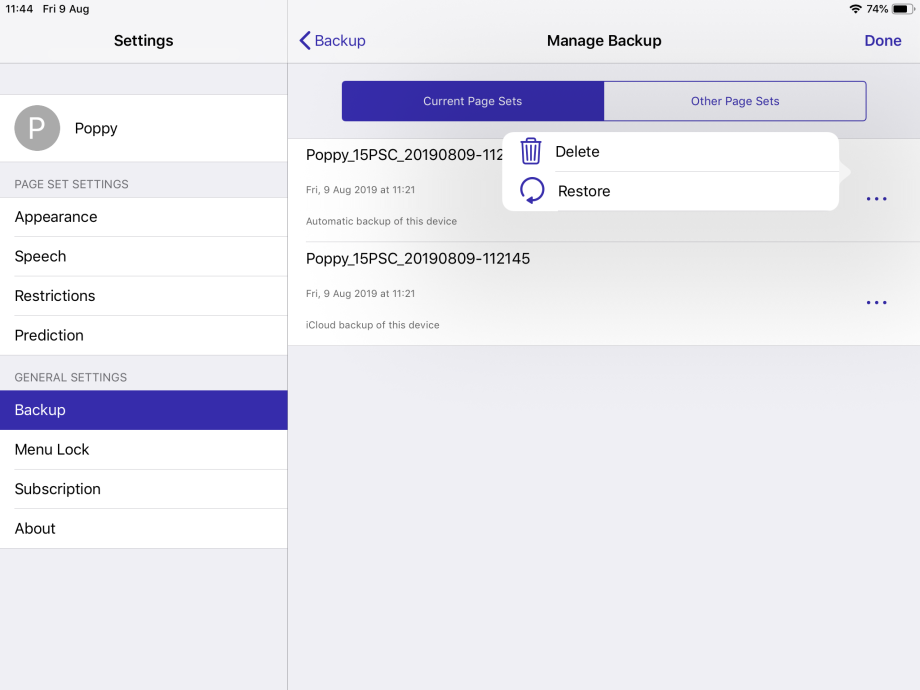The width and height of the screenshot is (920, 690).
Task: Click the trash can Delete icon
Action: 530,151
